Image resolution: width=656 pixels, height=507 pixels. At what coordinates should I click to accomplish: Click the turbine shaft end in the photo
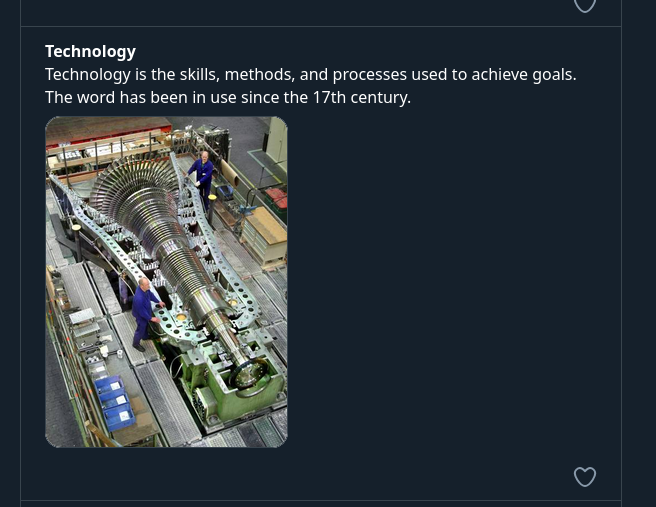pos(245,372)
